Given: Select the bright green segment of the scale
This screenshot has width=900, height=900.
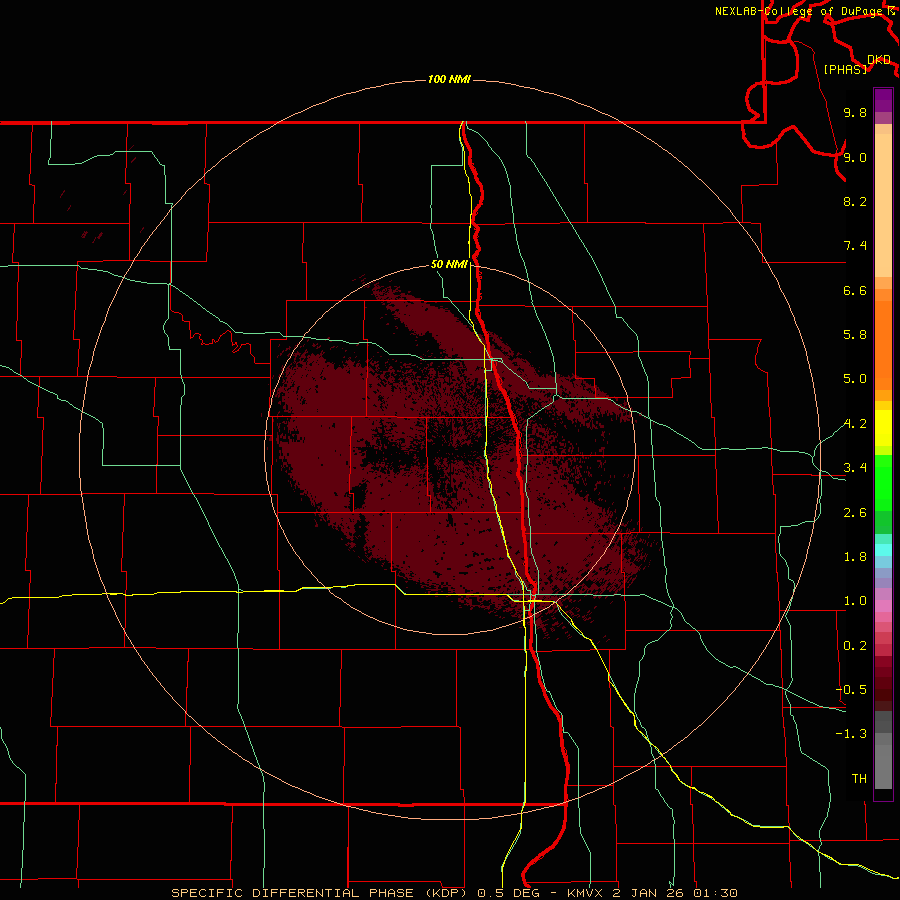Looking at the screenshot, I should tap(883, 482).
